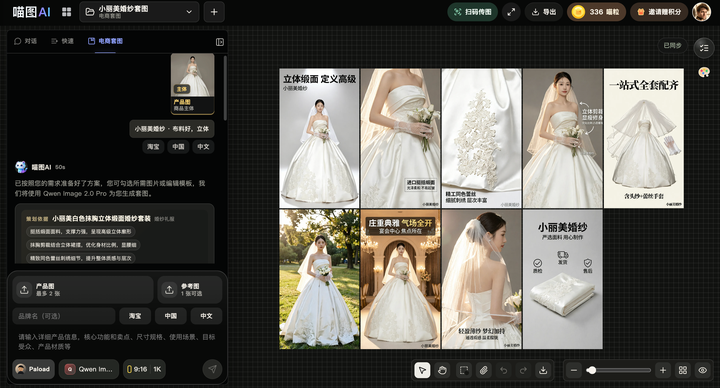This screenshot has width=720, height=388.
Task: Upload a 参考图 reference image
Action: 190,290
